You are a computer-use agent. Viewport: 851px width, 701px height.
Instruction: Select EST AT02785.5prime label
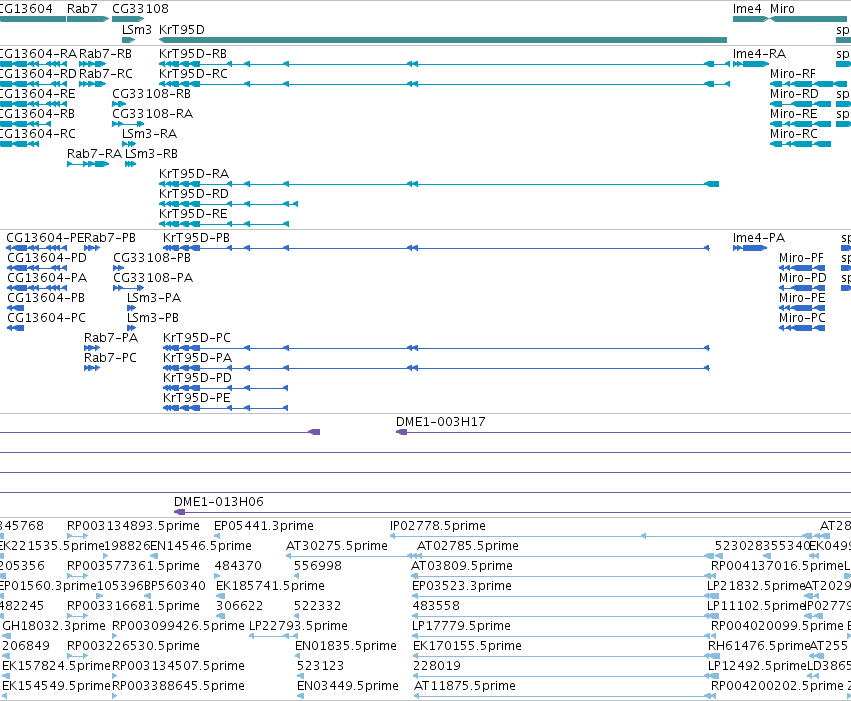click(x=468, y=546)
